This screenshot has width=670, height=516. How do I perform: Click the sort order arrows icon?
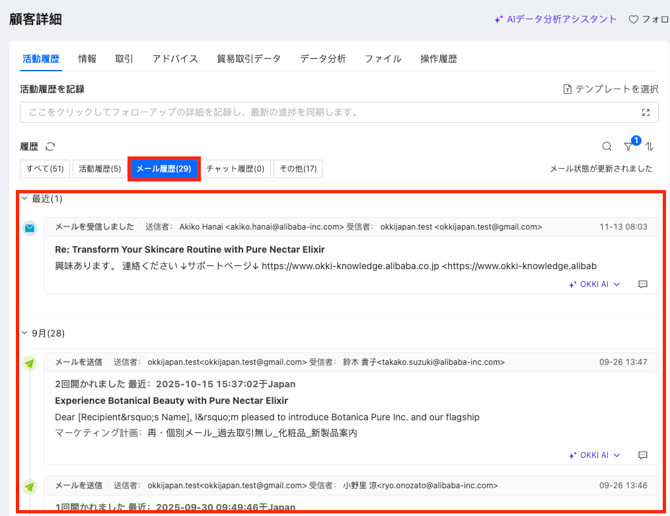tap(649, 146)
